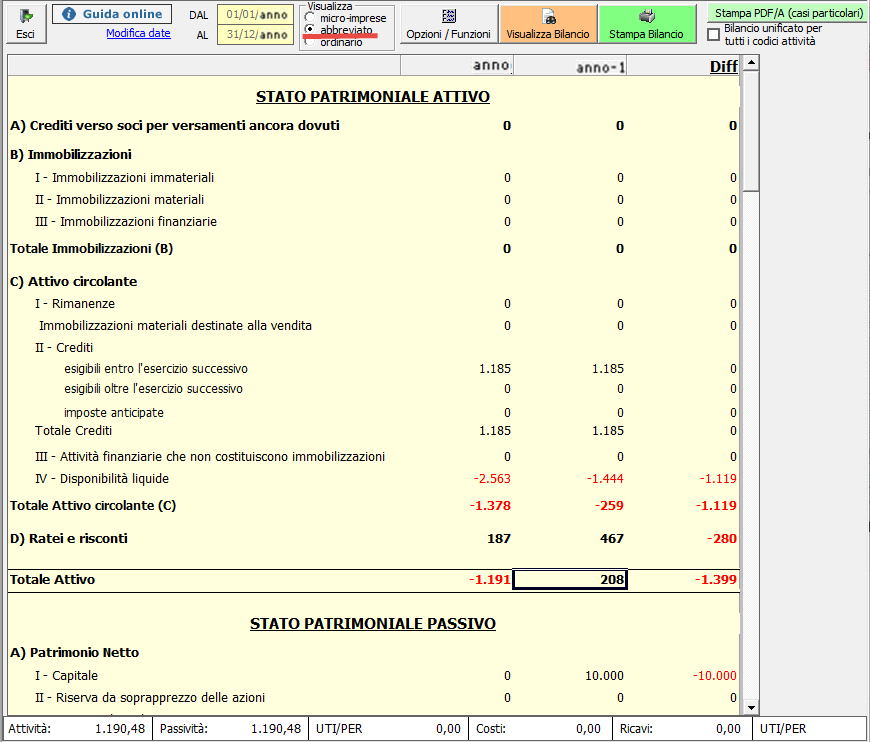Image resolution: width=870 pixels, height=742 pixels.
Task: Click the -1.191 Totale Attivo value
Action: tap(489, 580)
